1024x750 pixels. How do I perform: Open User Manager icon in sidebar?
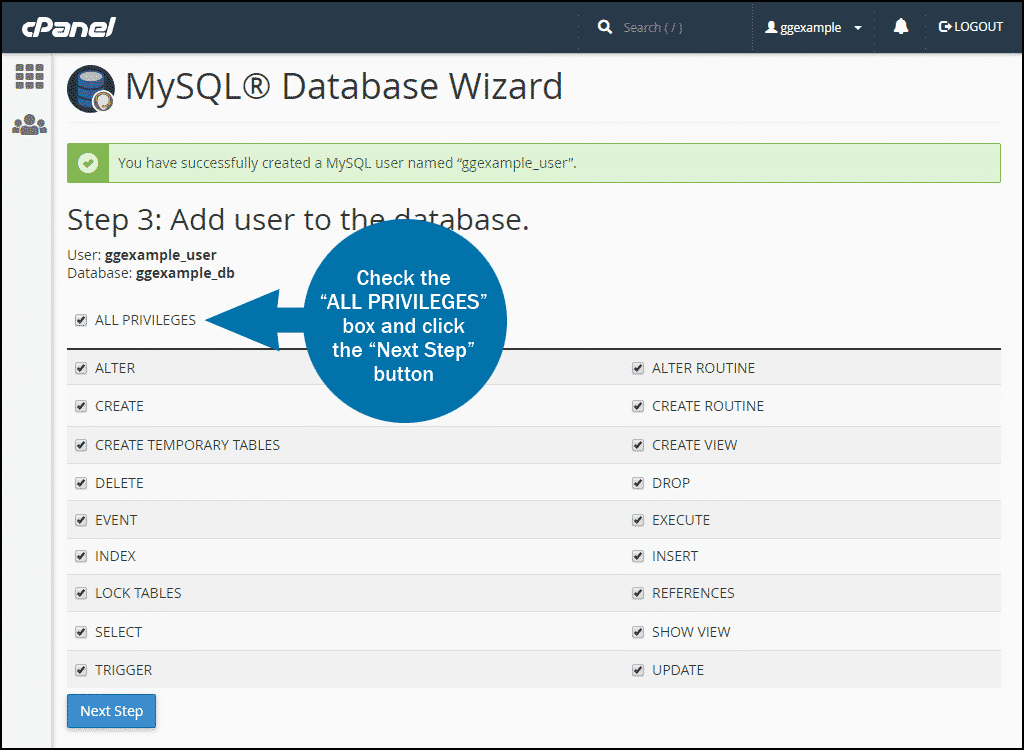[29, 124]
